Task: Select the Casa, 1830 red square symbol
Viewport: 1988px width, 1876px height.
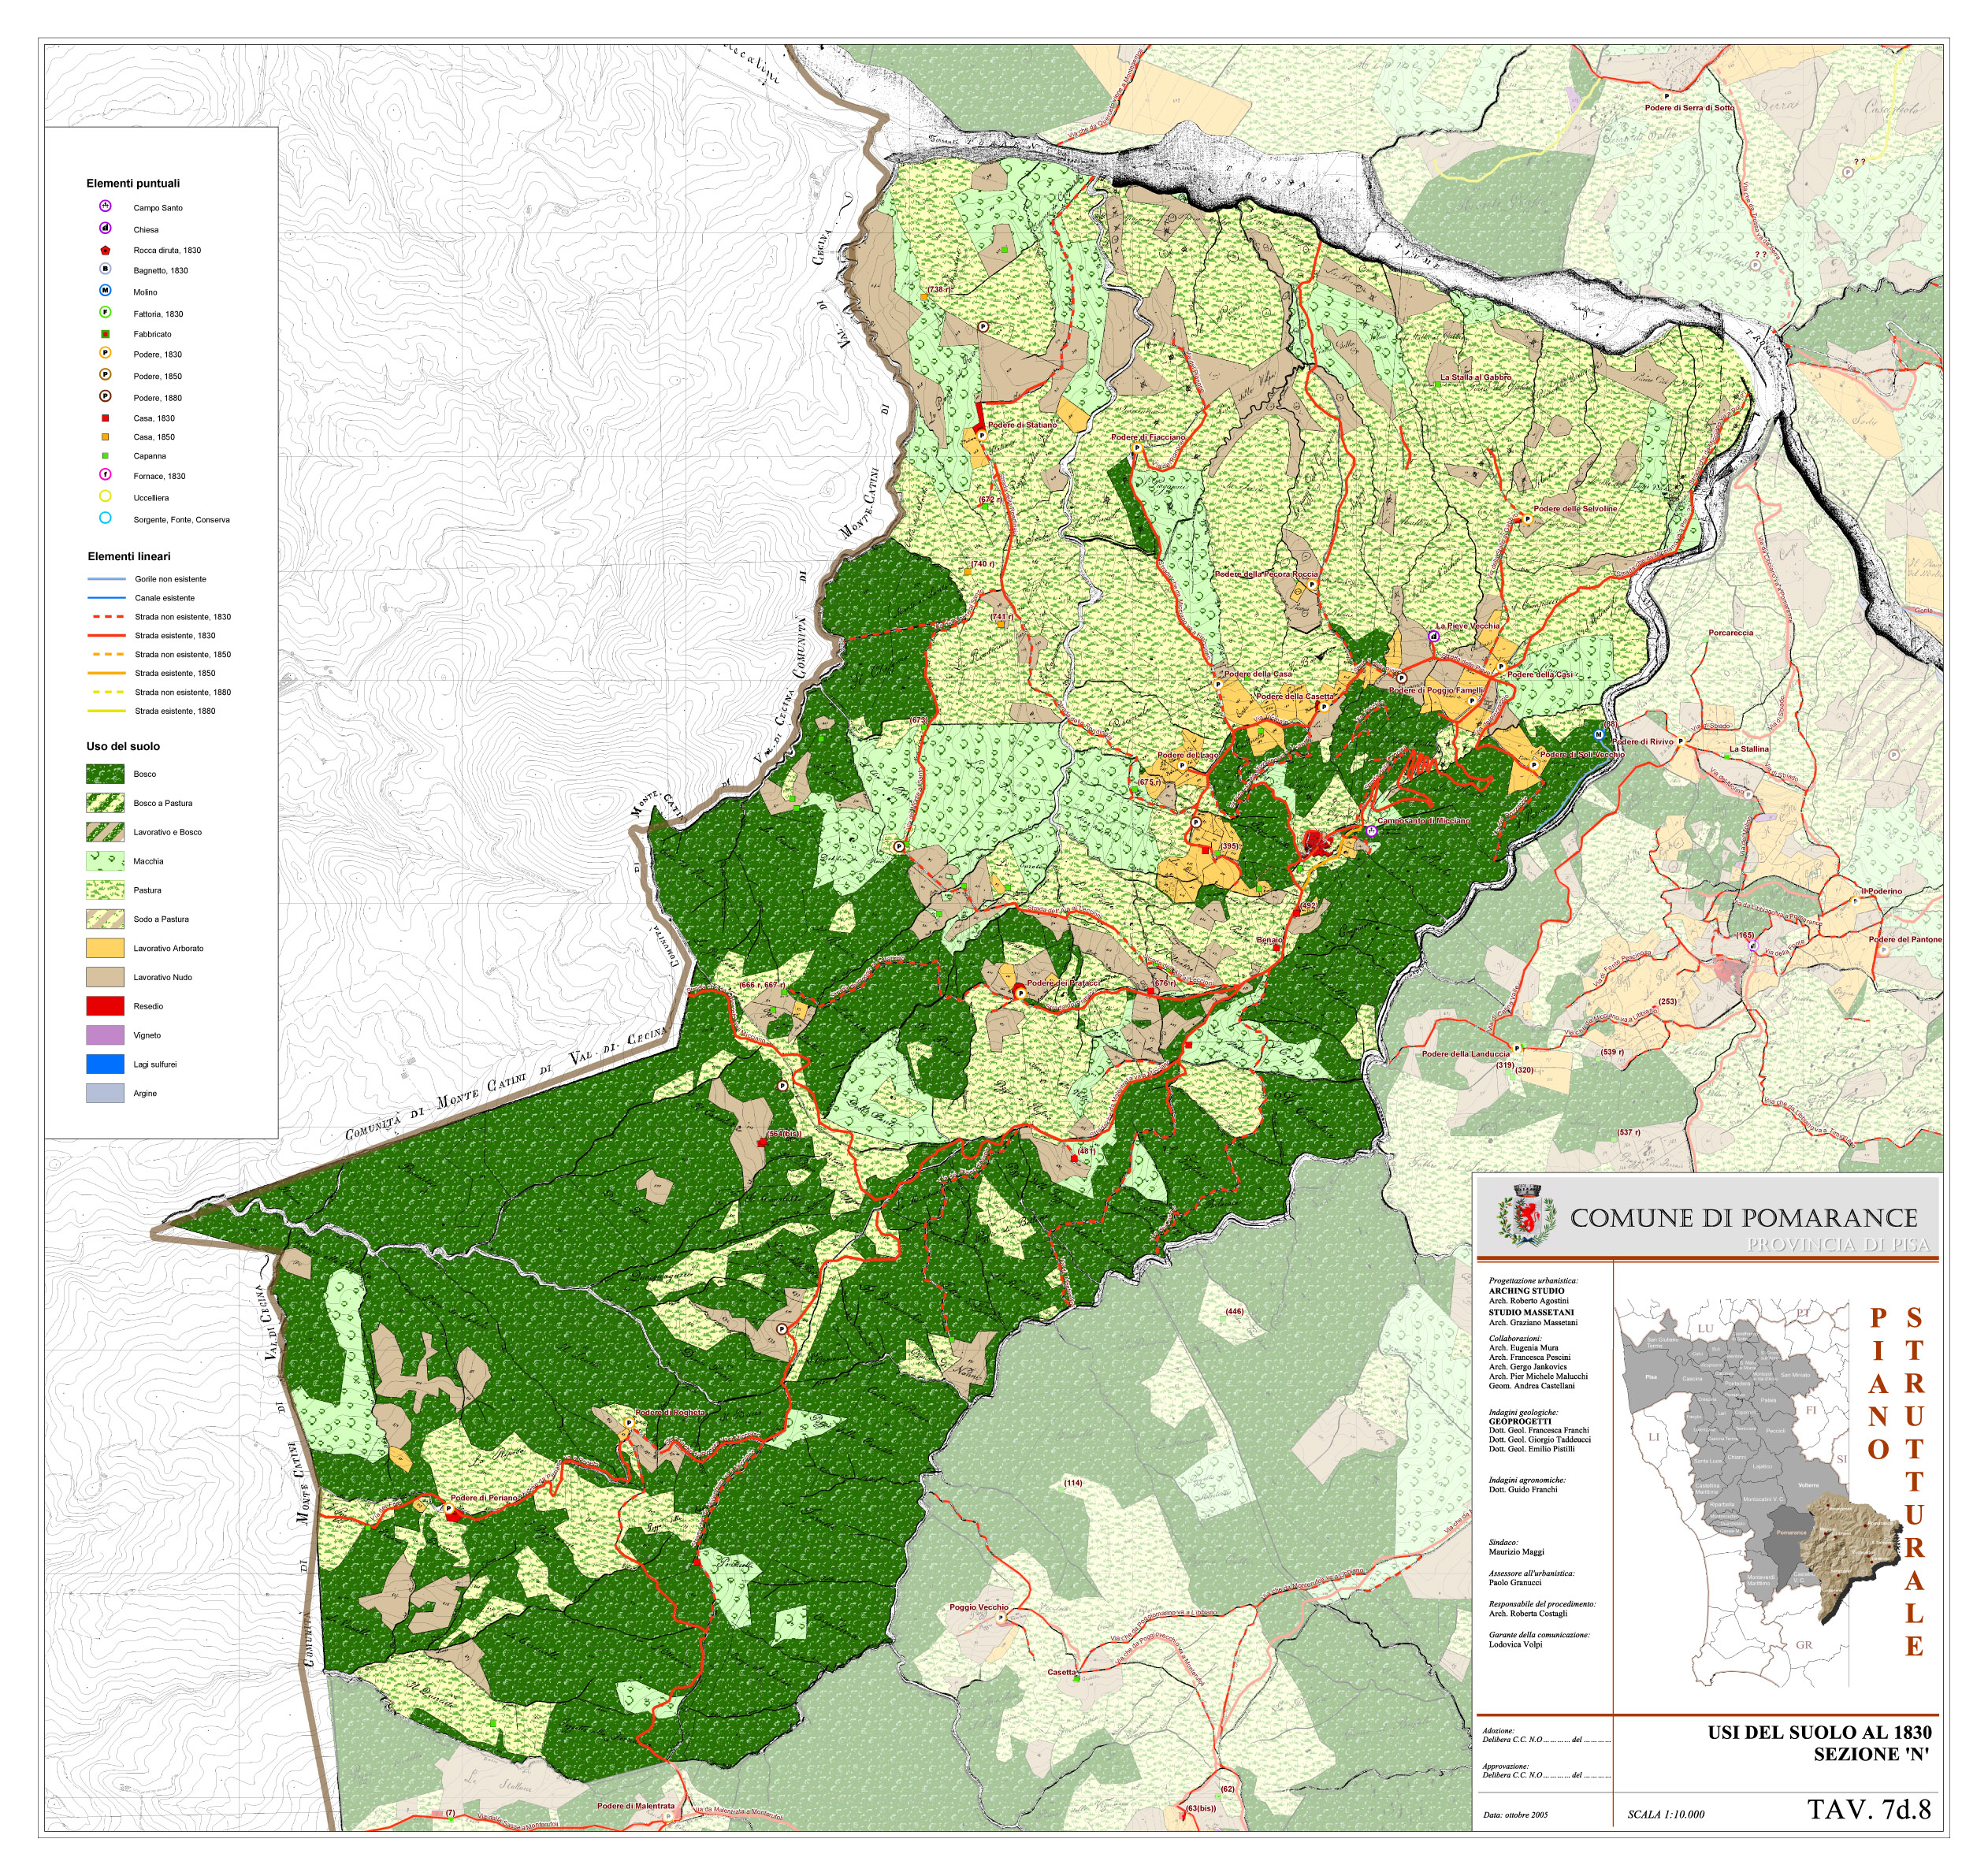Action: point(105,418)
